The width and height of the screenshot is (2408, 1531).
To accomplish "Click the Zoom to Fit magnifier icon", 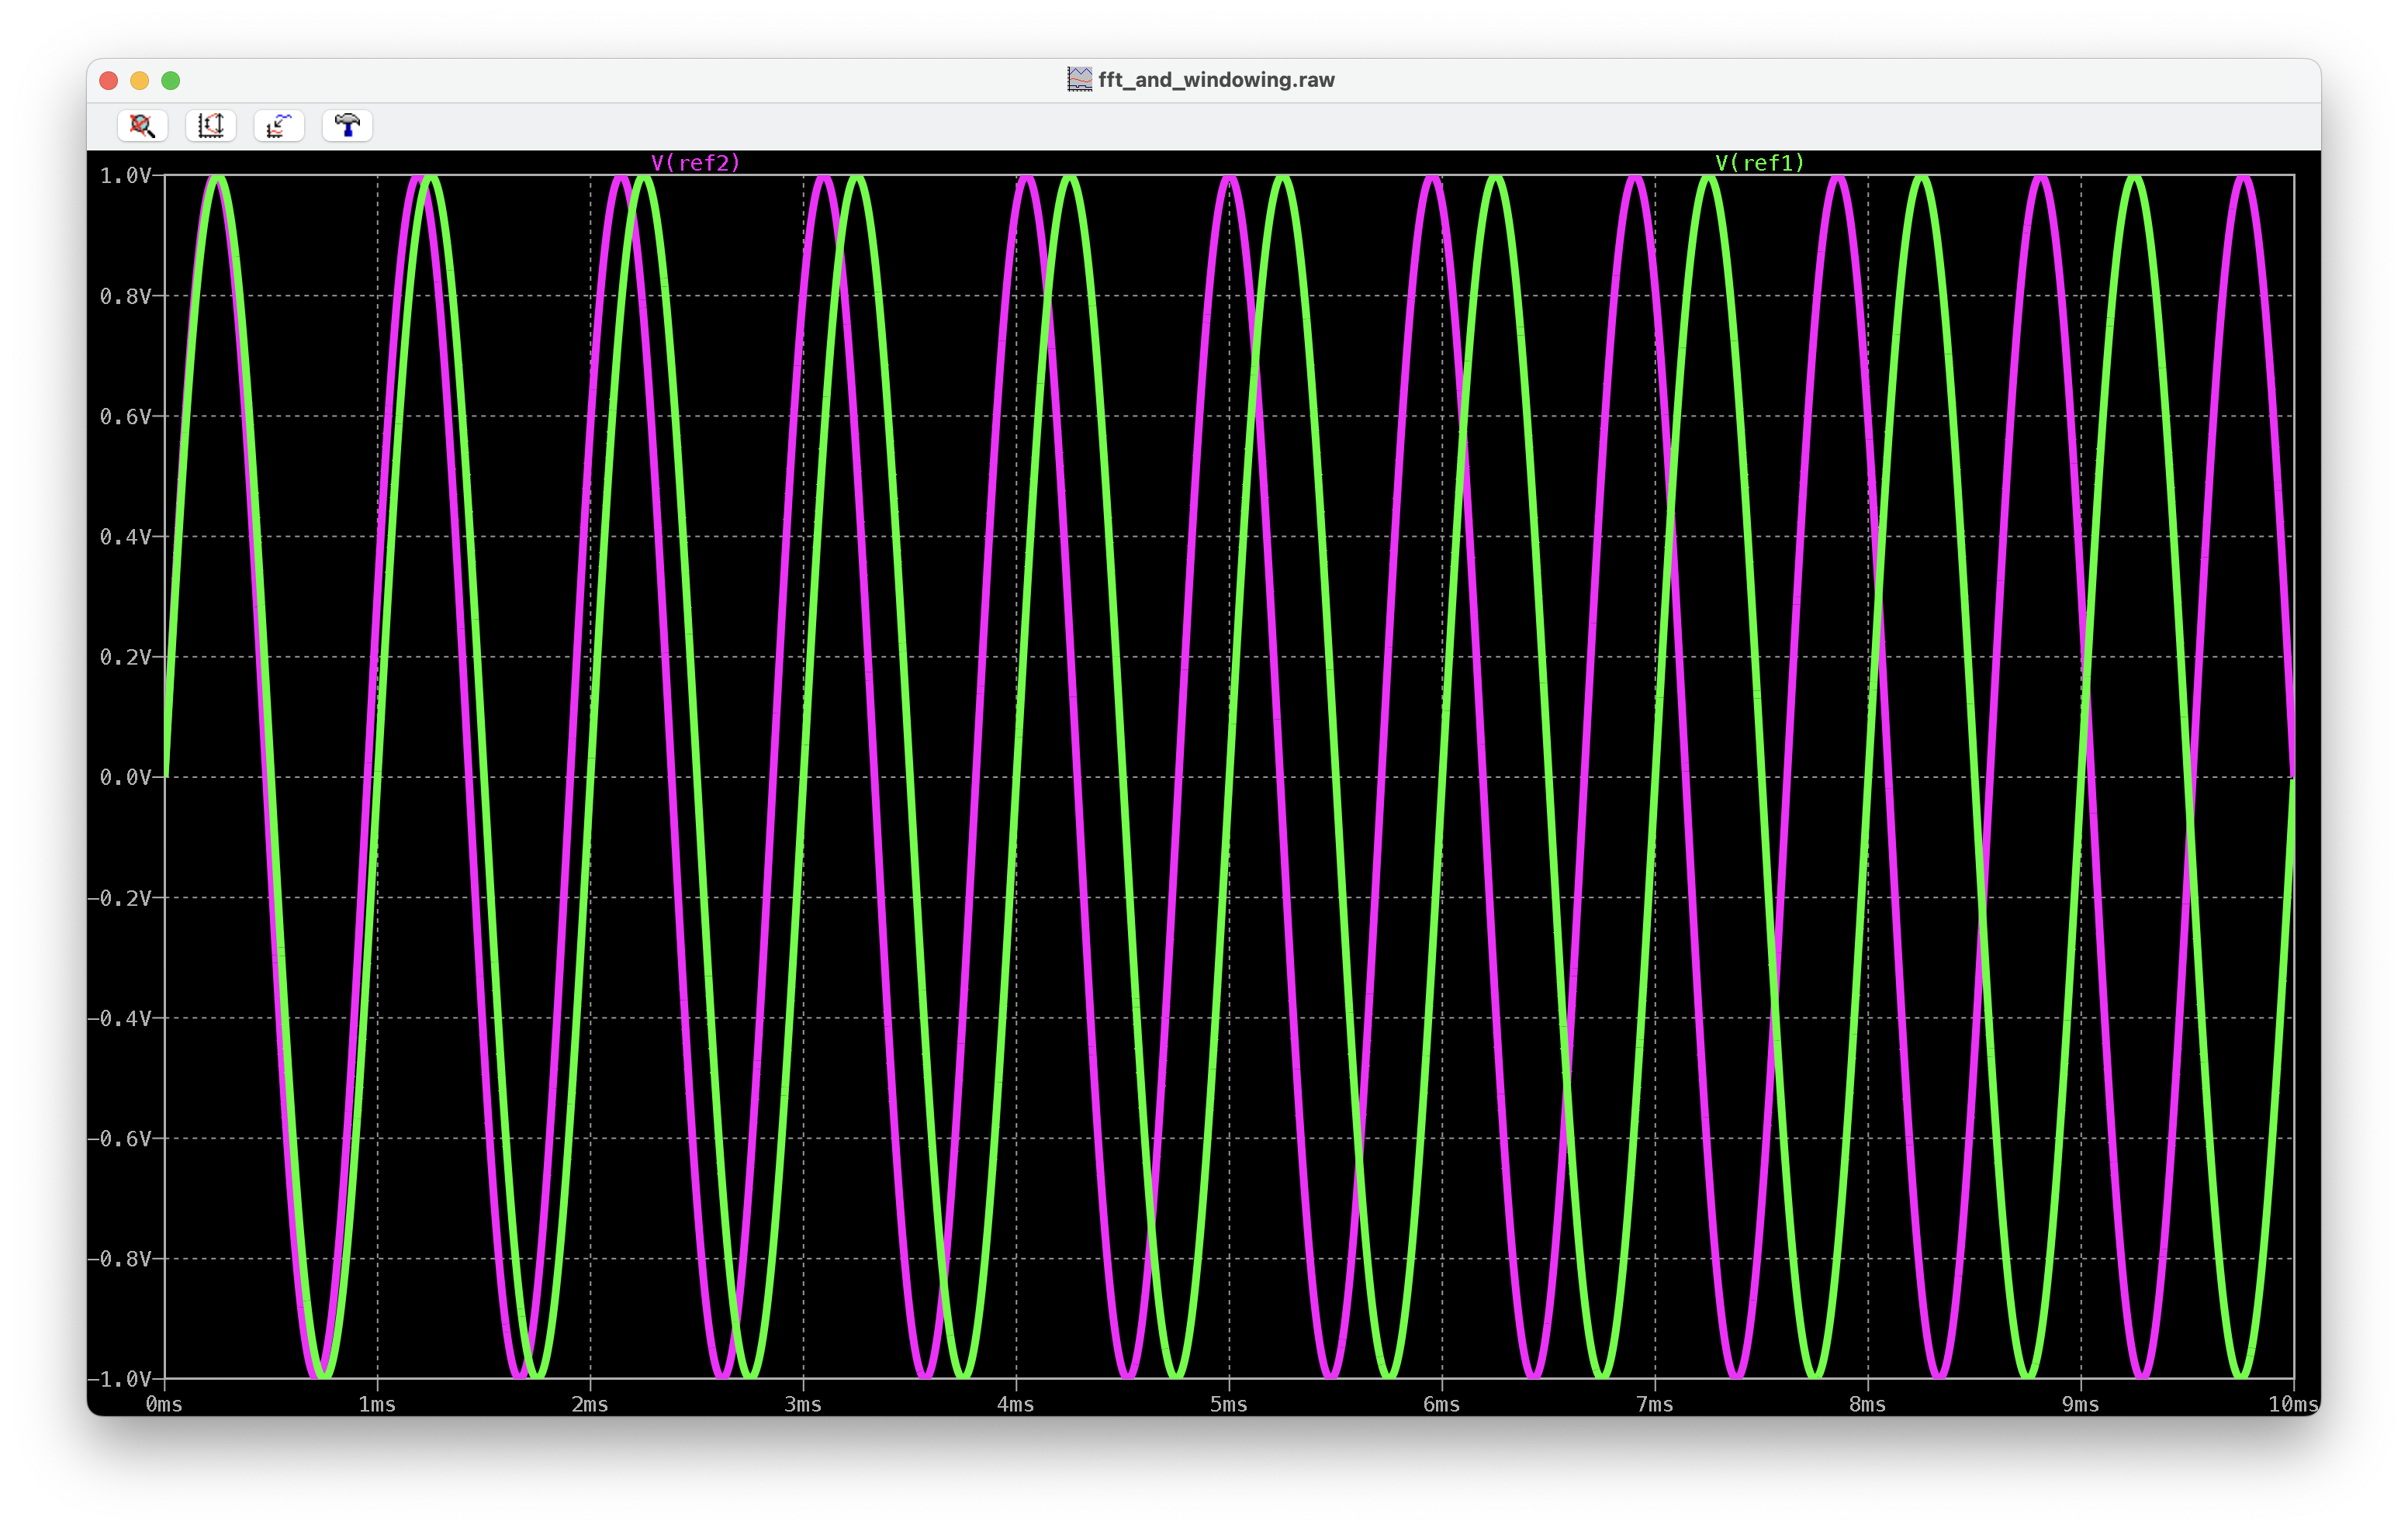I will 142,125.
